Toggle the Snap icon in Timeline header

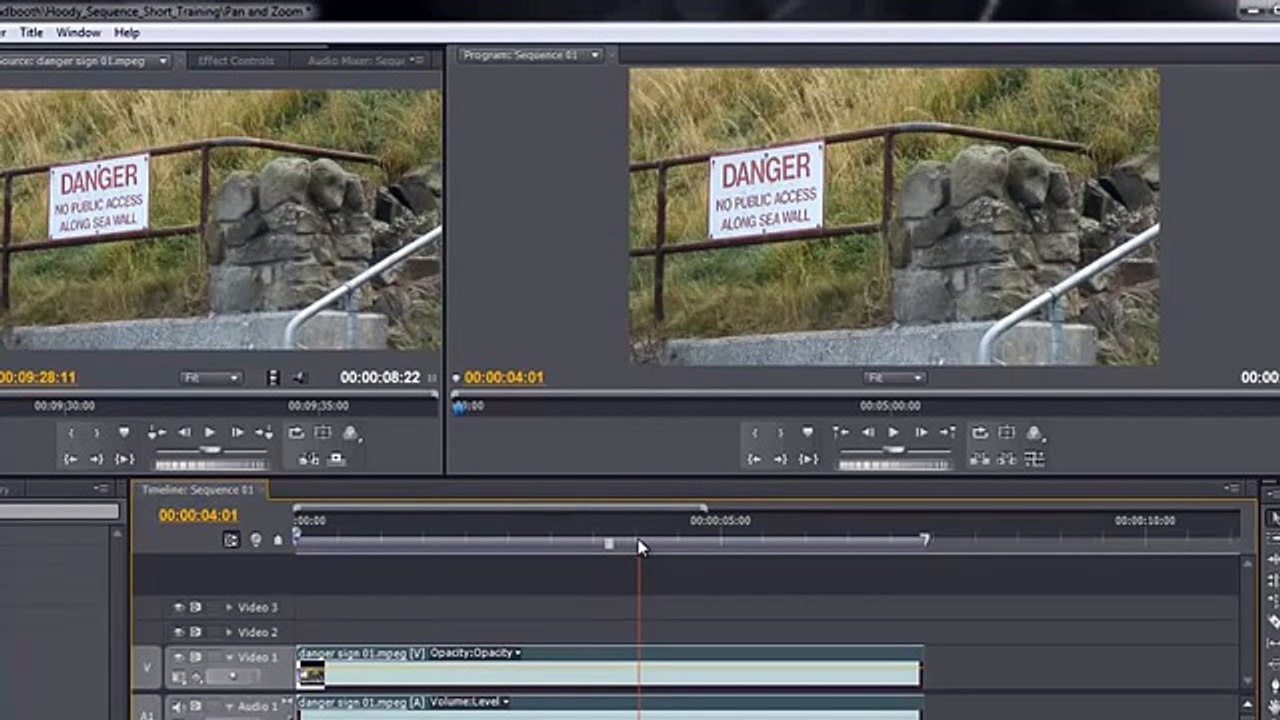[232, 540]
